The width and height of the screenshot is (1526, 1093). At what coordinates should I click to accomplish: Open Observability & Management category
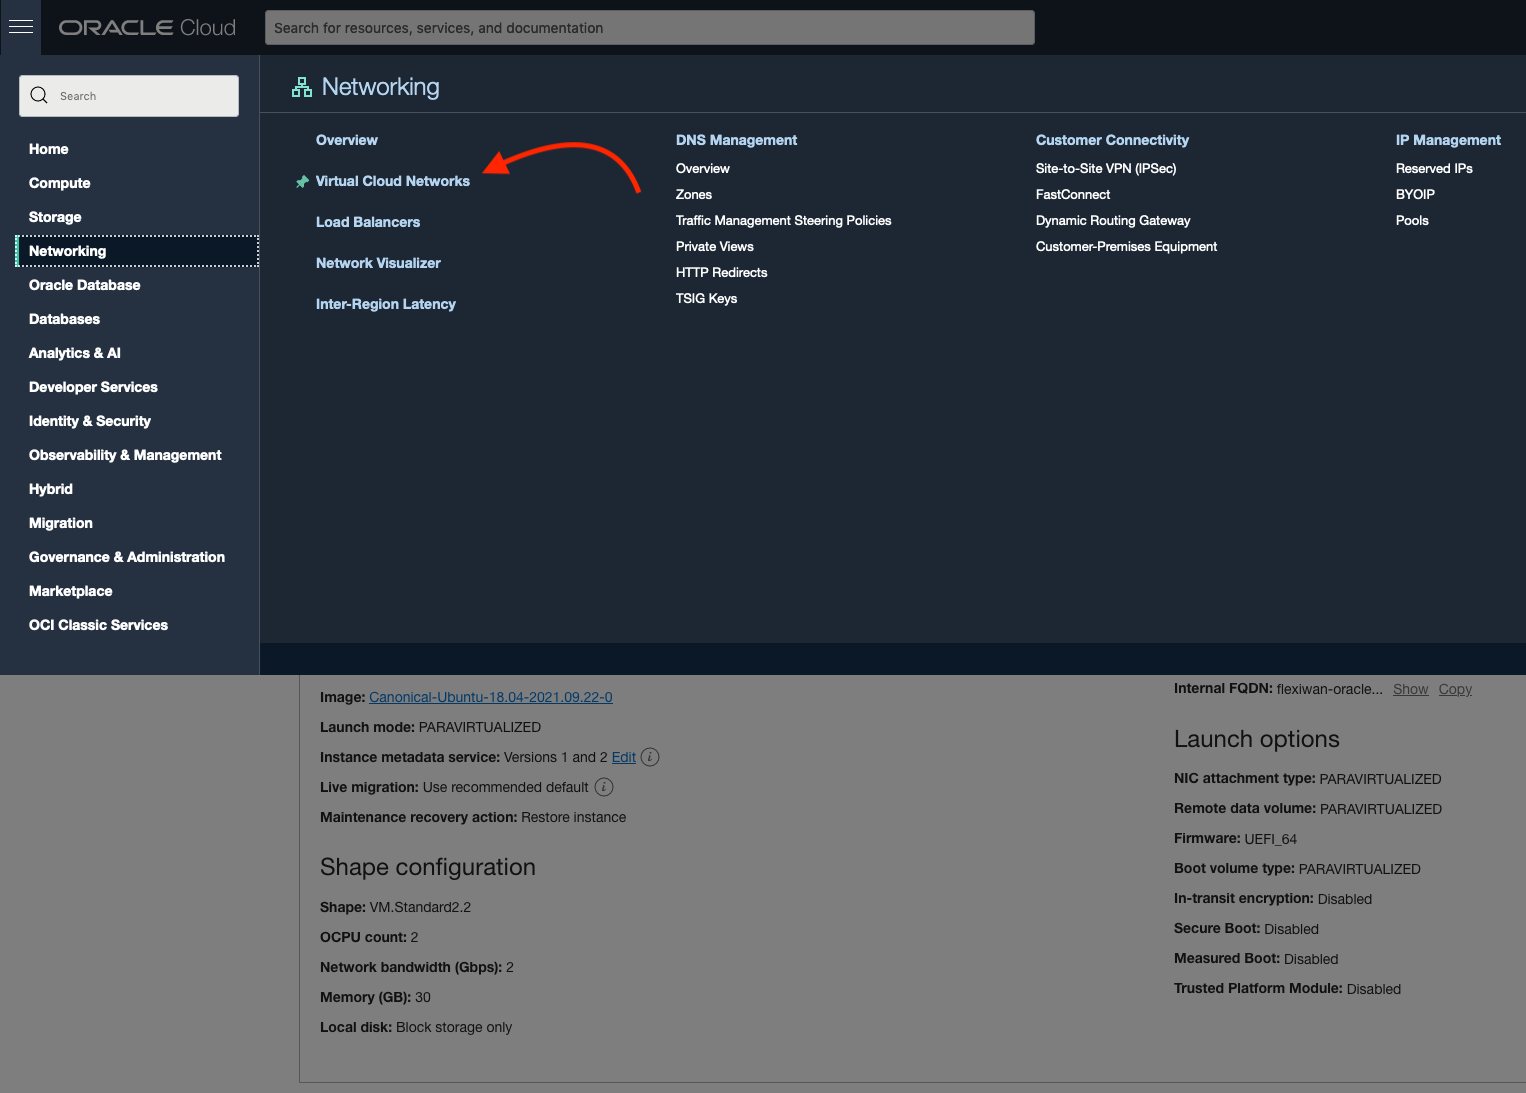(125, 455)
